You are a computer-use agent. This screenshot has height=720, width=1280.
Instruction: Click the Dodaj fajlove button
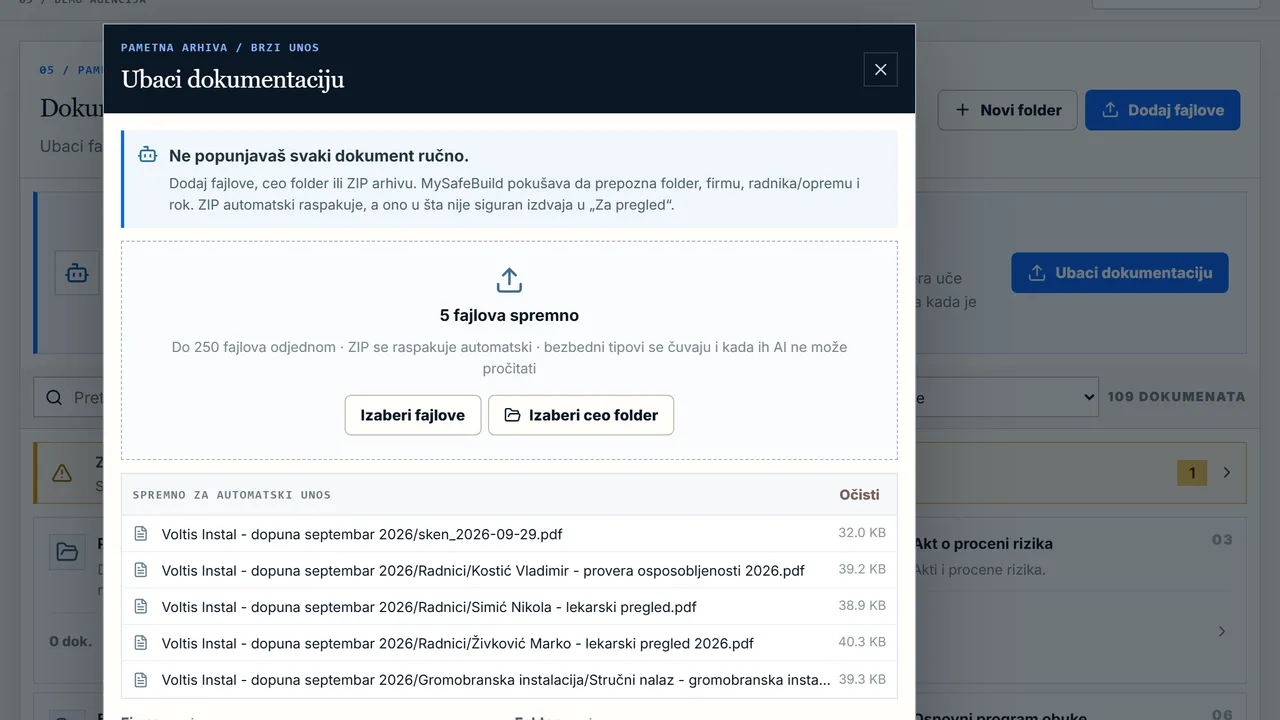click(1162, 110)
